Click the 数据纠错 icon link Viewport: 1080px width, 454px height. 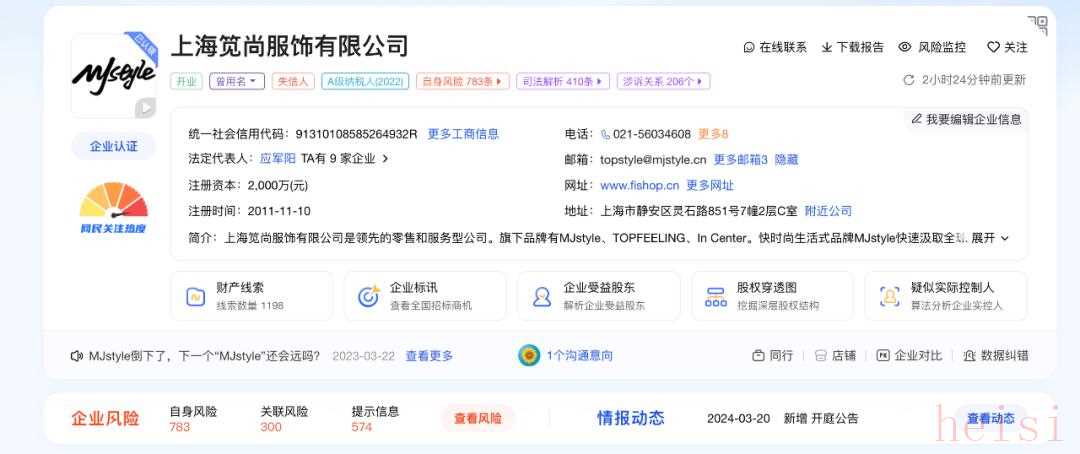(996, 355)
